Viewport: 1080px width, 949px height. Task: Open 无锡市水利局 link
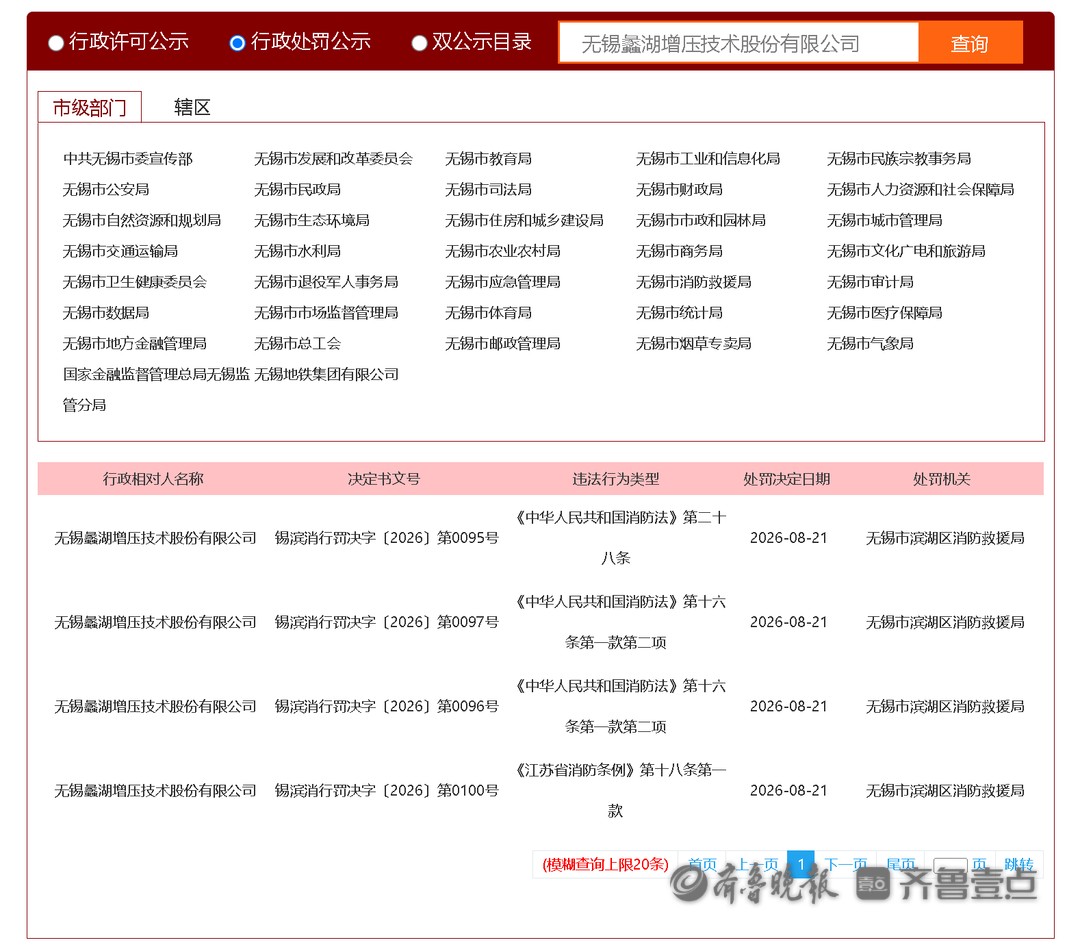[x=298, y=251]
